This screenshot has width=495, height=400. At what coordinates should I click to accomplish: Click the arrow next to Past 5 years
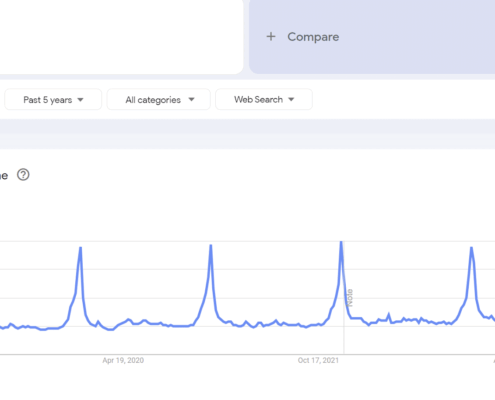click(x=80, y=100)
